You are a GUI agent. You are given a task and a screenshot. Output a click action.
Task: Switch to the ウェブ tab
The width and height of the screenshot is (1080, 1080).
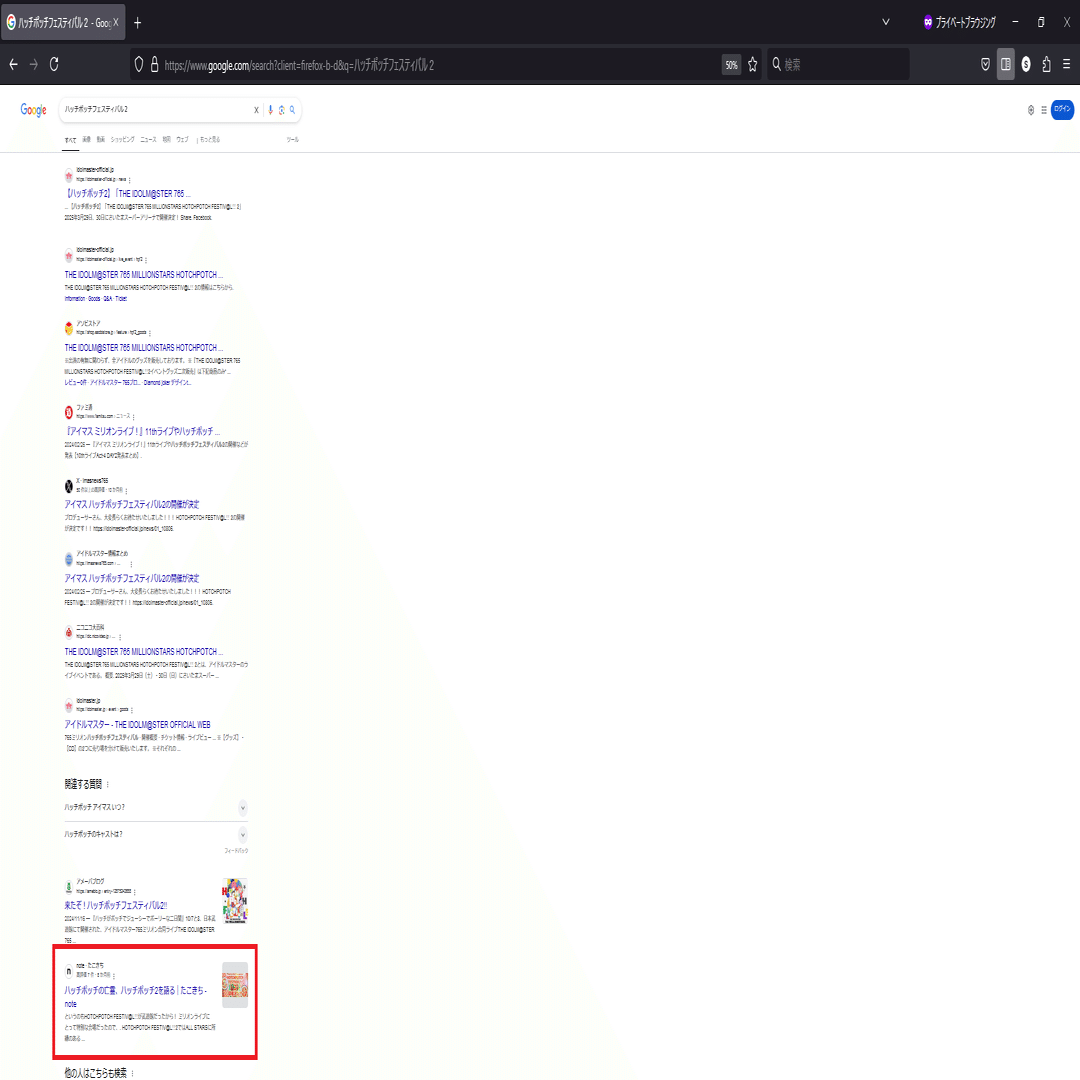pos(183,140)
